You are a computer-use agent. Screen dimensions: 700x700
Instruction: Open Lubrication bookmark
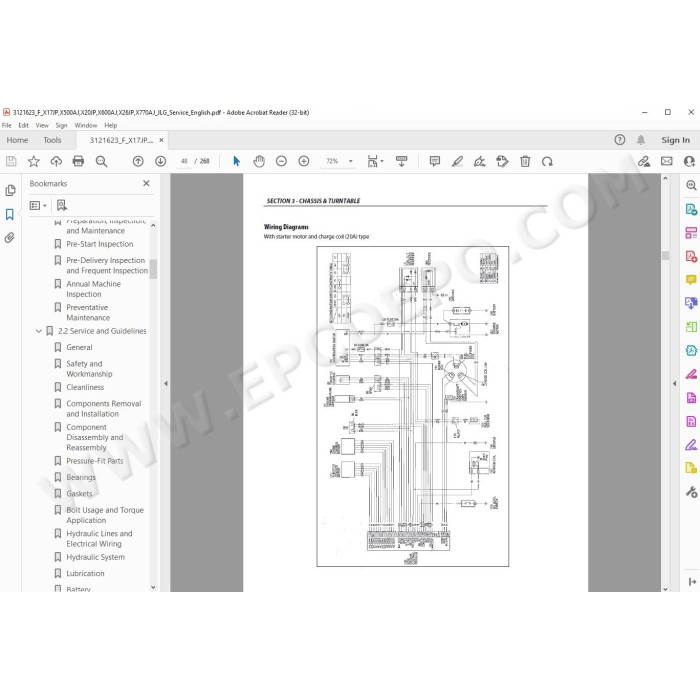coord(85,574)
